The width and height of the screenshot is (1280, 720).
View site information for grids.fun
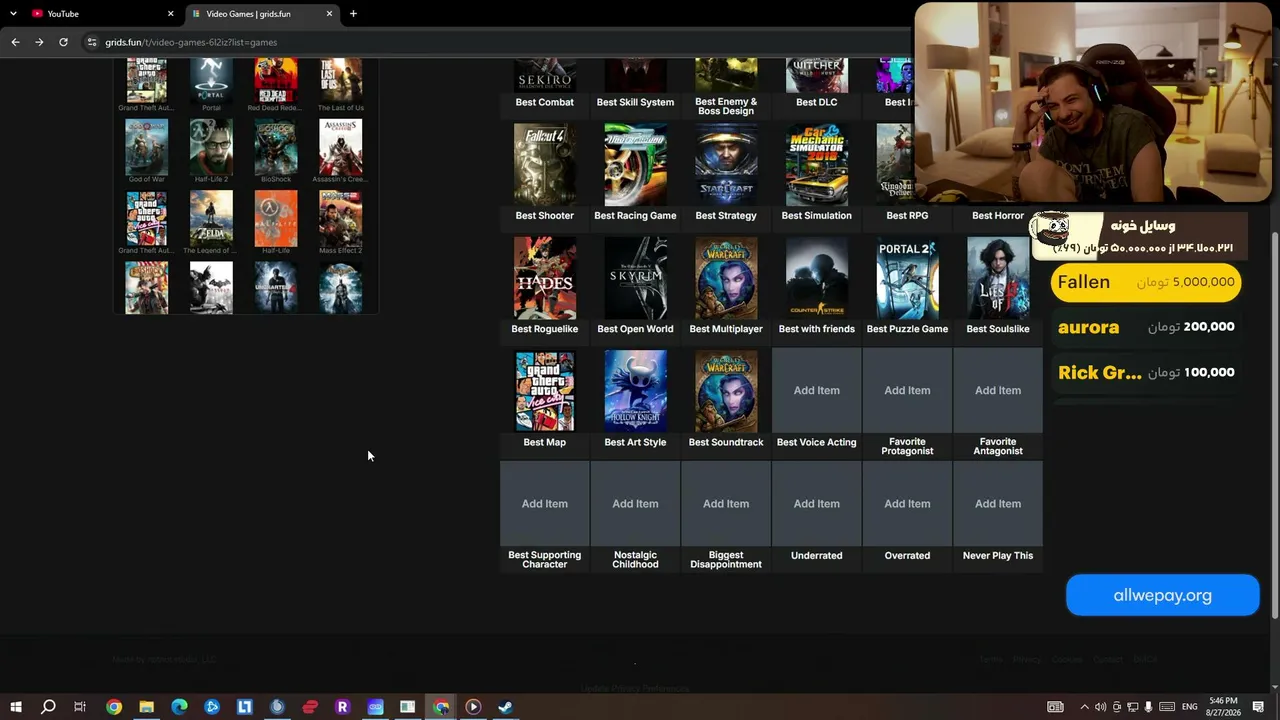coord(92,42)
